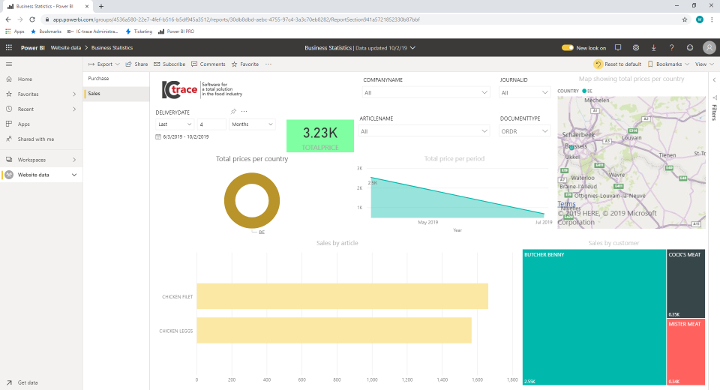This screenshot has width=720, height=390.
Task: Click the Share button
Action: [x=137, y=64]
